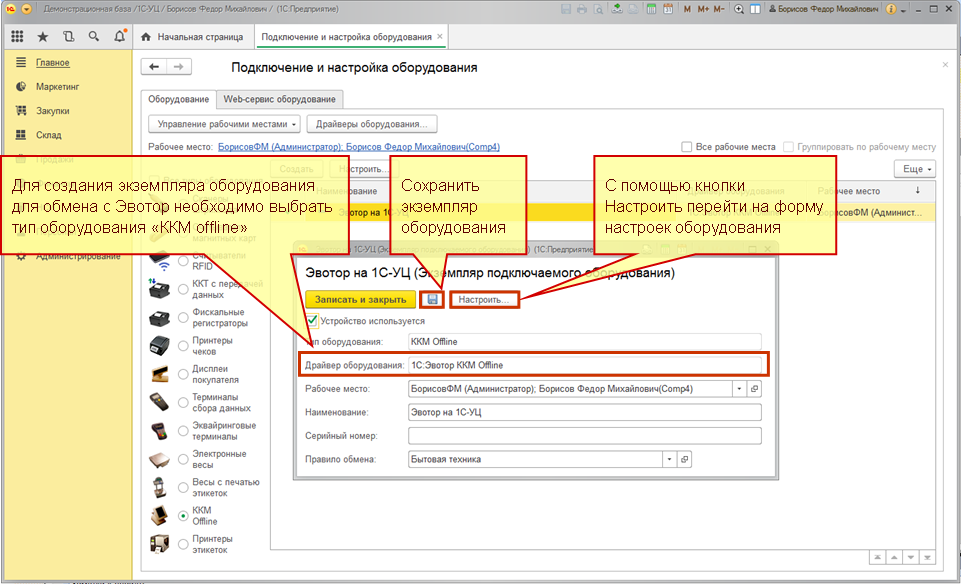Click the M- memory subtract button

coord(719,9)
